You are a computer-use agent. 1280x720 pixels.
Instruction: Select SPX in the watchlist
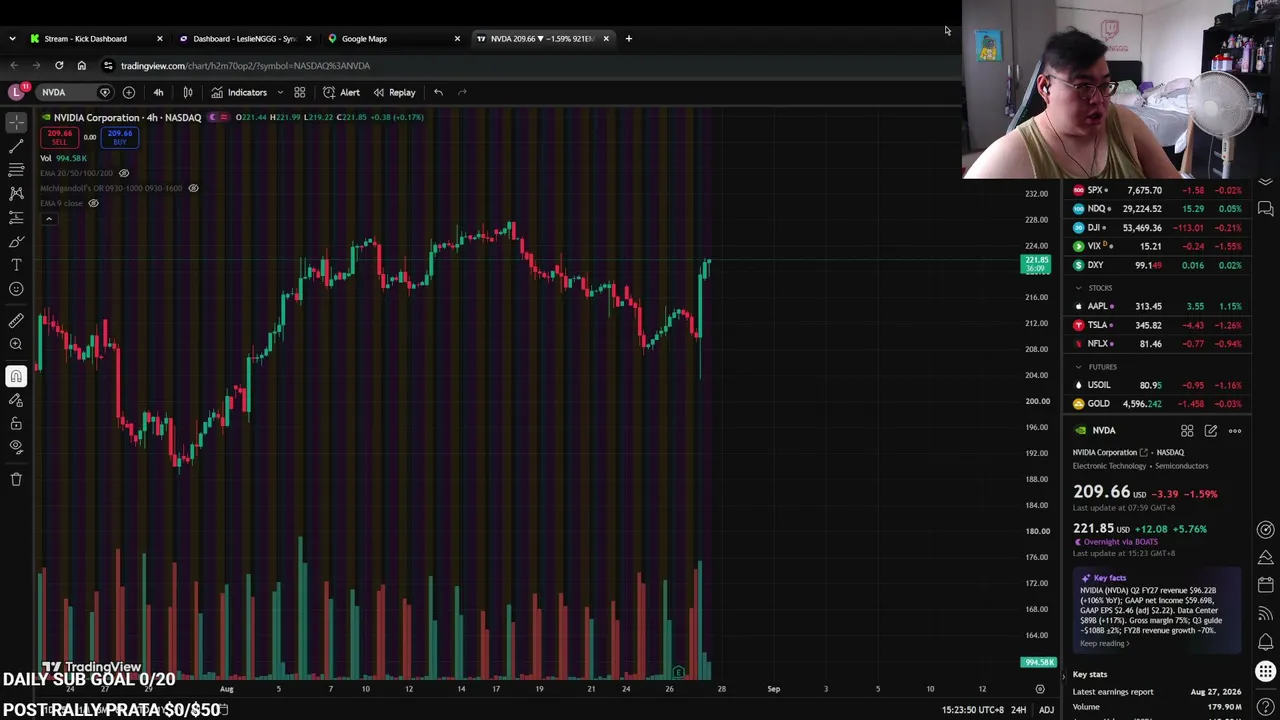[1157, 190]
